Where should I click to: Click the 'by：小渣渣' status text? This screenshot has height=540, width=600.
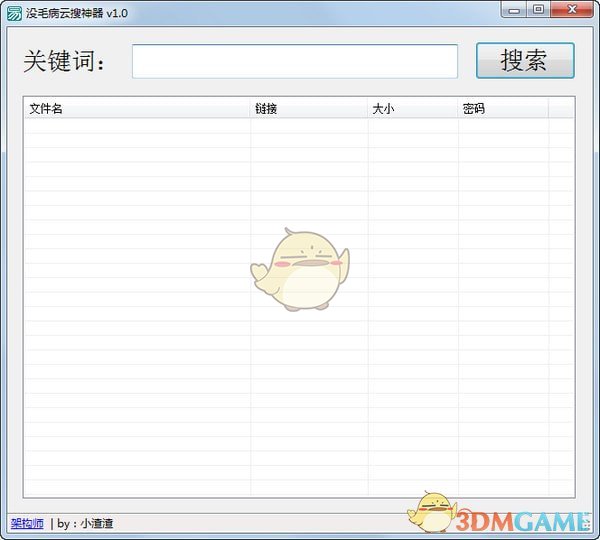tap(85, 523)
